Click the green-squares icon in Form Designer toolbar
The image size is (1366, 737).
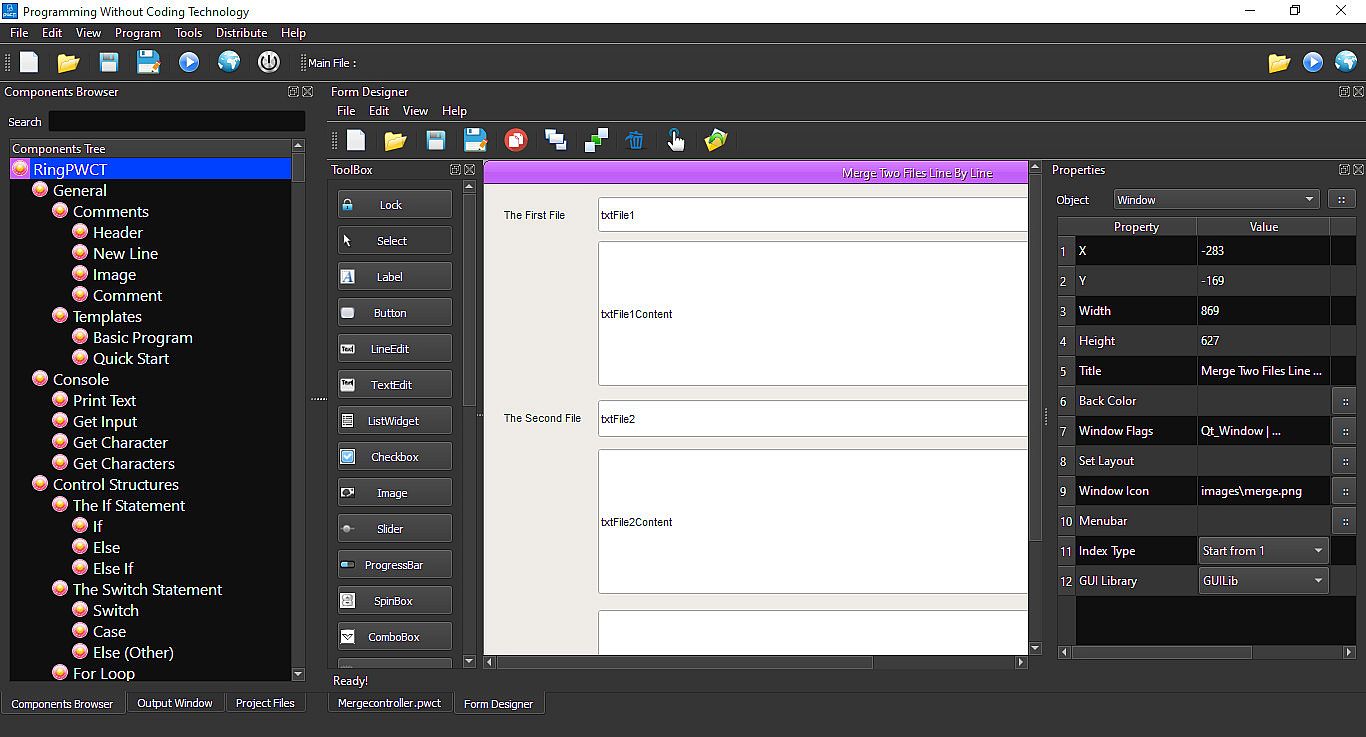596,140
